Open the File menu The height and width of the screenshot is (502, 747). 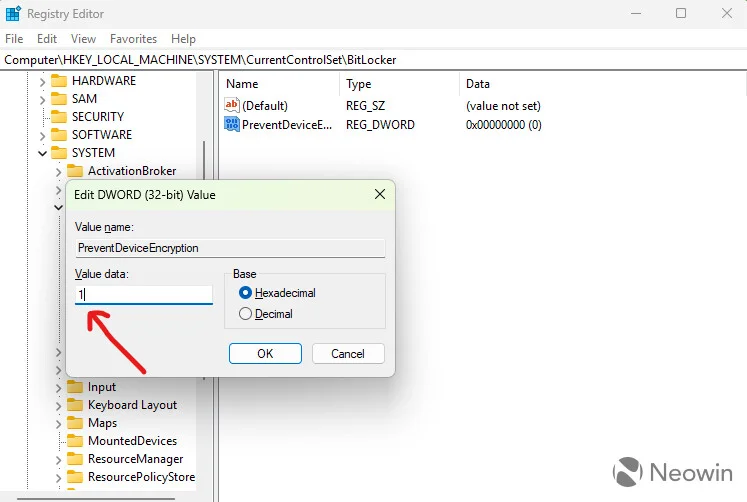coord(14,39)
